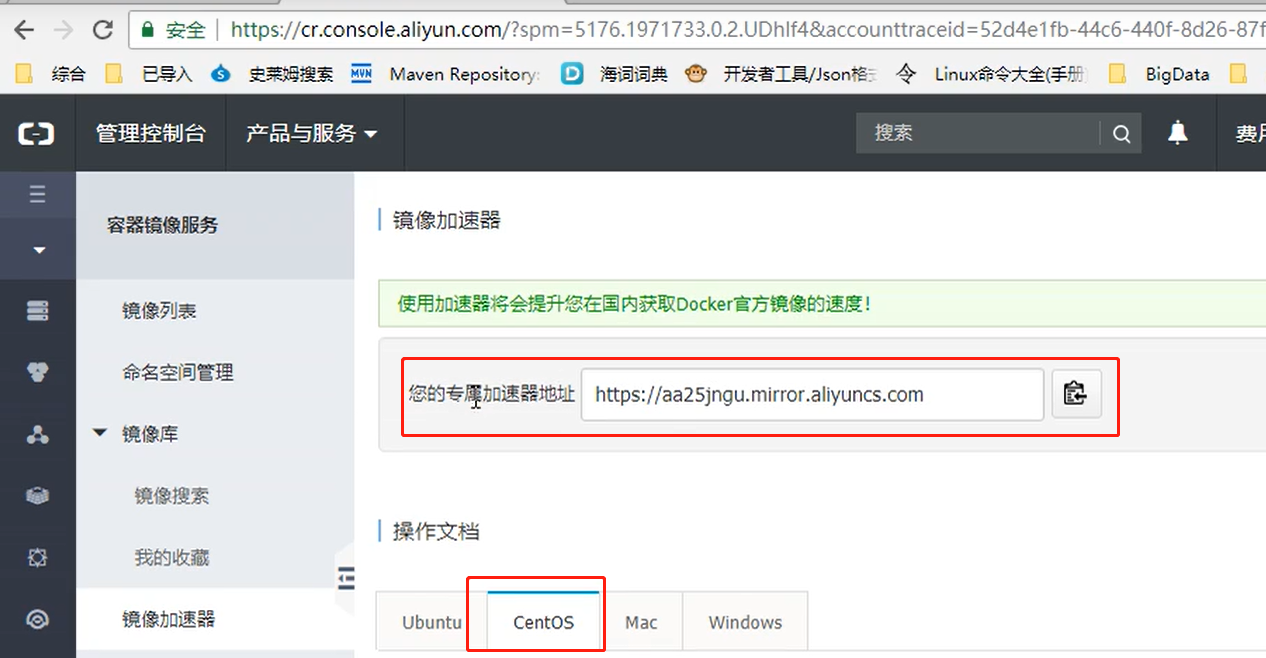1266x658 pixels.
Task: Expand the sidebar arrow below the hamburger menu
Action: coord(37,249)
